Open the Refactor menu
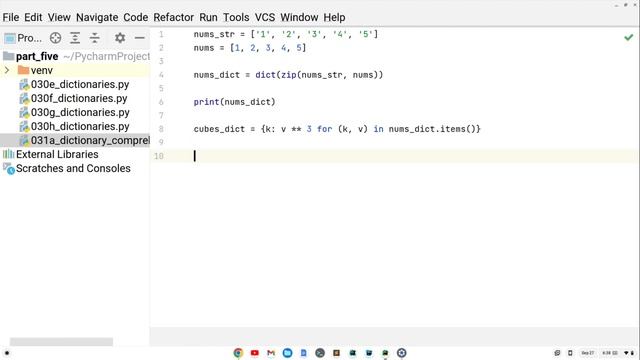This screenshot has height=360, width=640. [173, 18]
